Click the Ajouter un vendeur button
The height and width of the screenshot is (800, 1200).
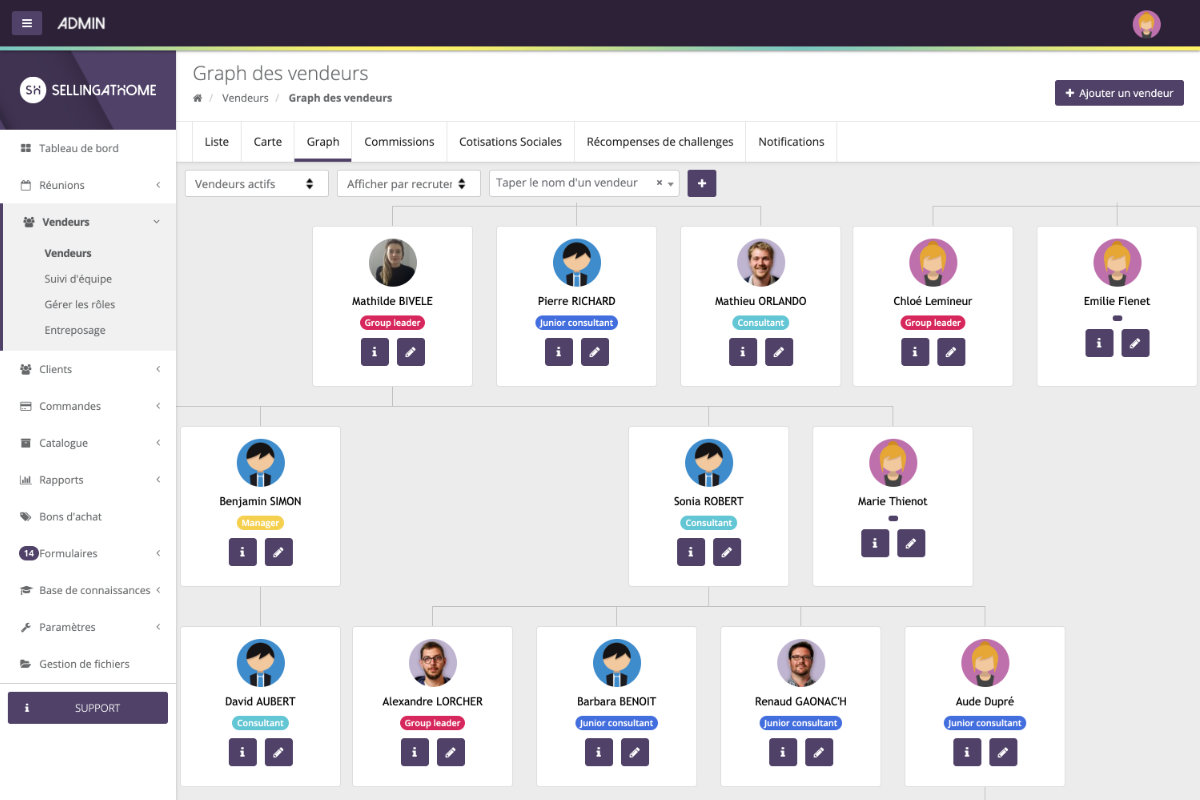click(x=1119, y=93)
